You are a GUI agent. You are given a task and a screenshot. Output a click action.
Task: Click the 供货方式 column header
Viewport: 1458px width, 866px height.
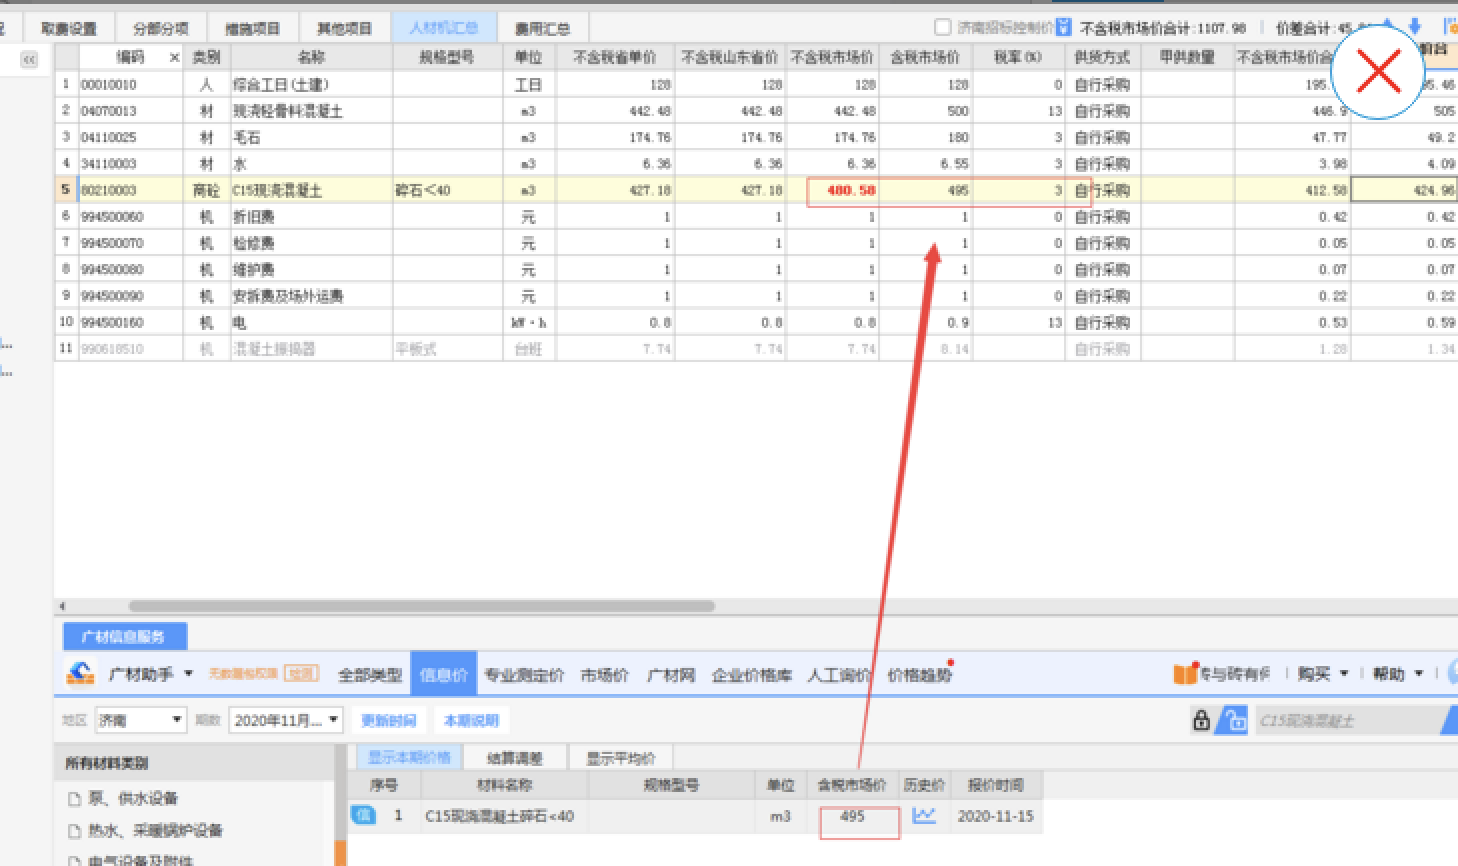(x=1102, y=57)
